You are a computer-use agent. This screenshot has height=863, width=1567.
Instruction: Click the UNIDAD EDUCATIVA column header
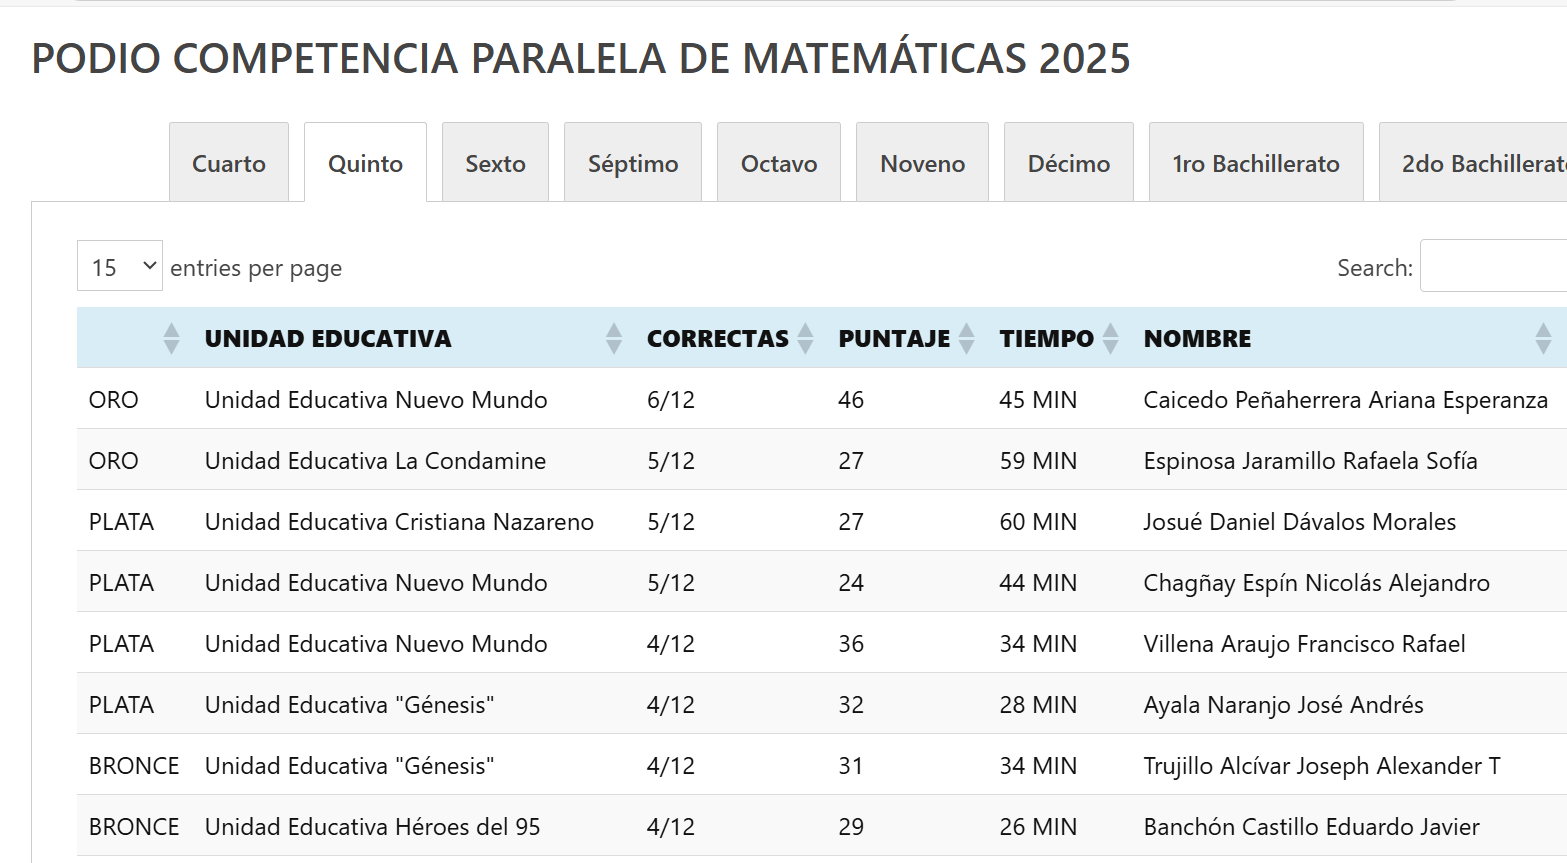[328, 339]
